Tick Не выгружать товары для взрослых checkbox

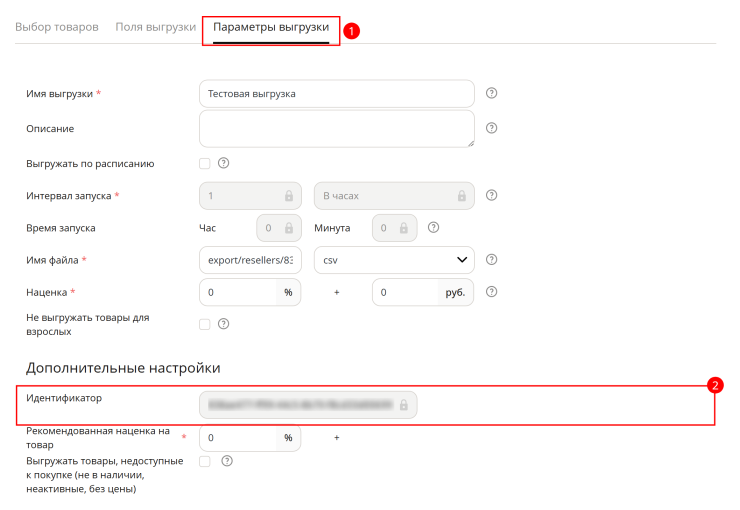tap(204, 324)
